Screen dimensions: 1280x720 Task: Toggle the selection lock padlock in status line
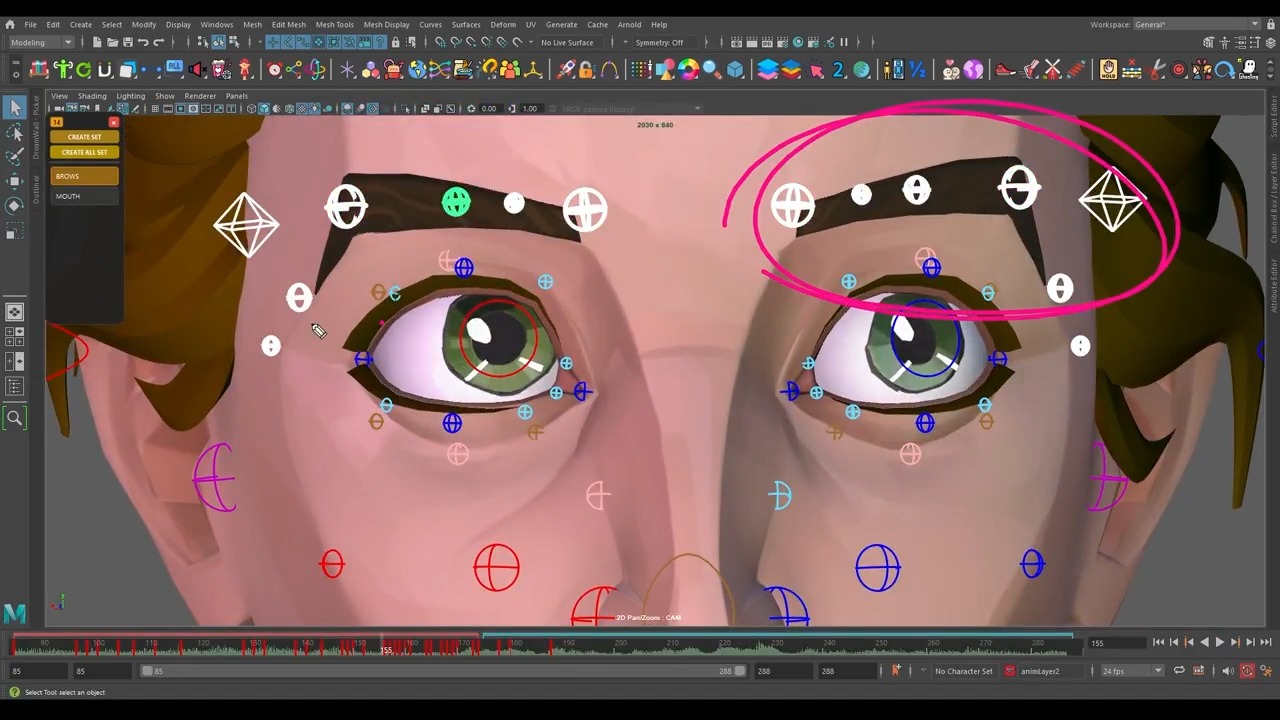396,42
